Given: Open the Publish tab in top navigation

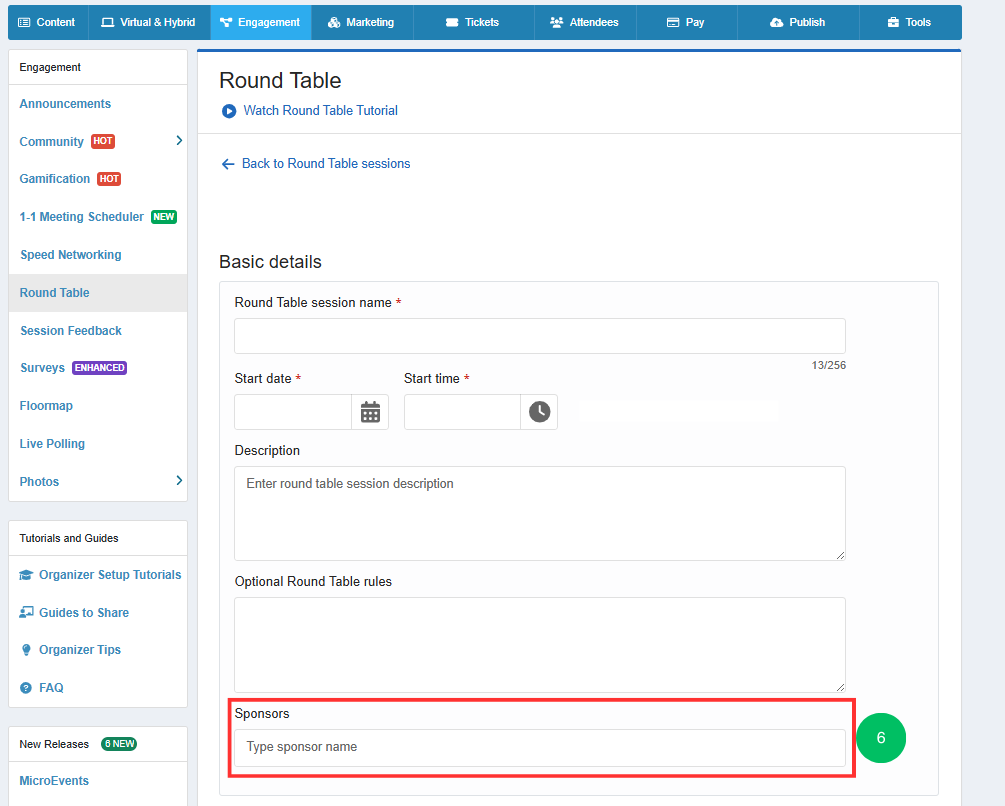Looking at the screenshot, I should 797,22.
